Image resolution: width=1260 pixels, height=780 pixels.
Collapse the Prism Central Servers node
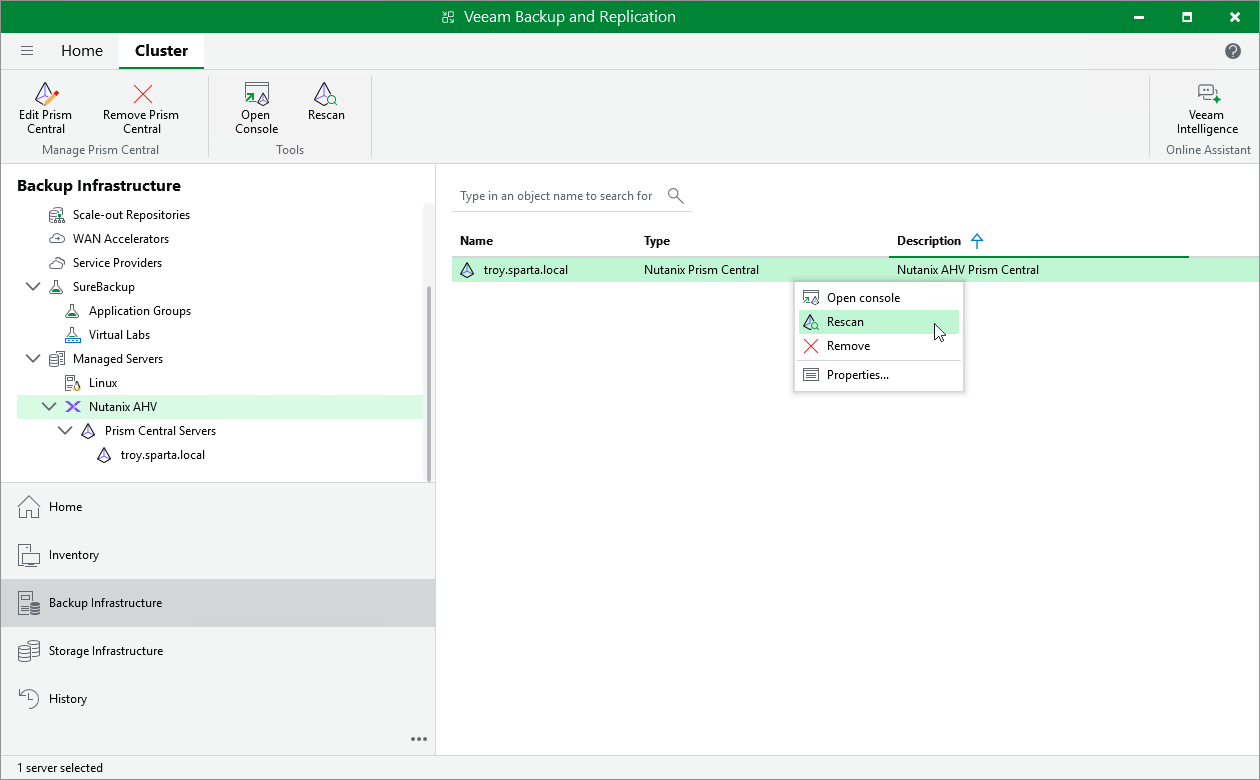(65, 431)
